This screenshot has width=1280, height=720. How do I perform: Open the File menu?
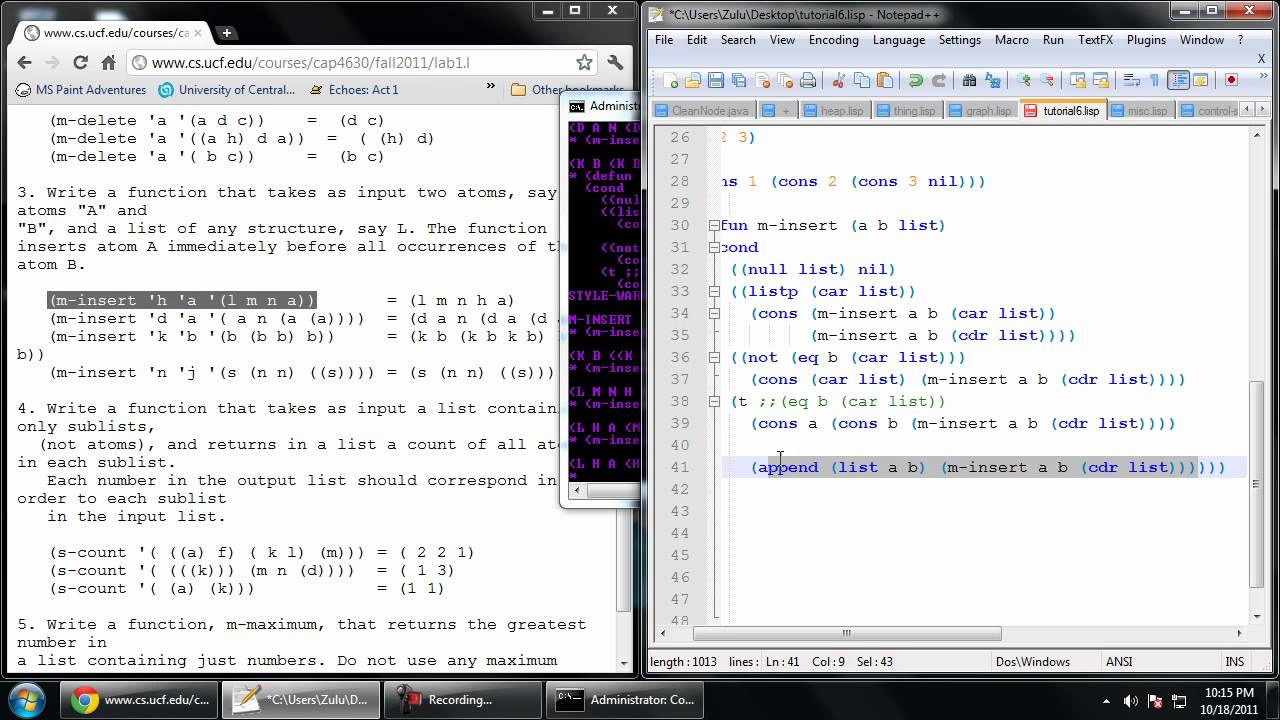664,40
